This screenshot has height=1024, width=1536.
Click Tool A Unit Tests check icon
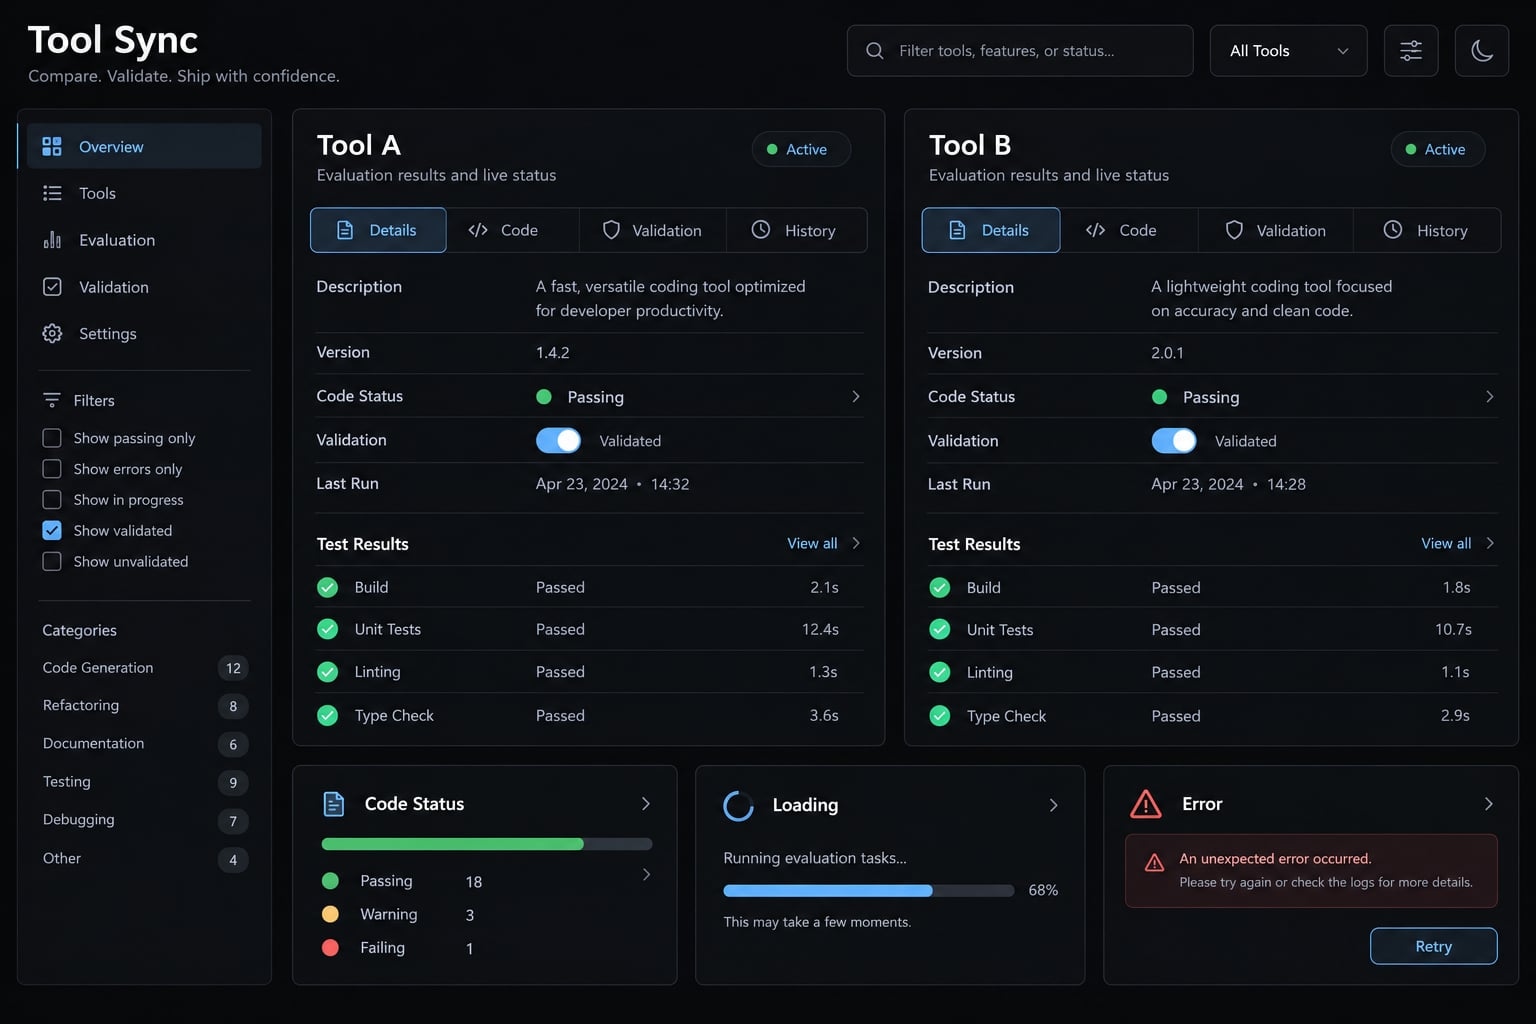click(327, 629)
